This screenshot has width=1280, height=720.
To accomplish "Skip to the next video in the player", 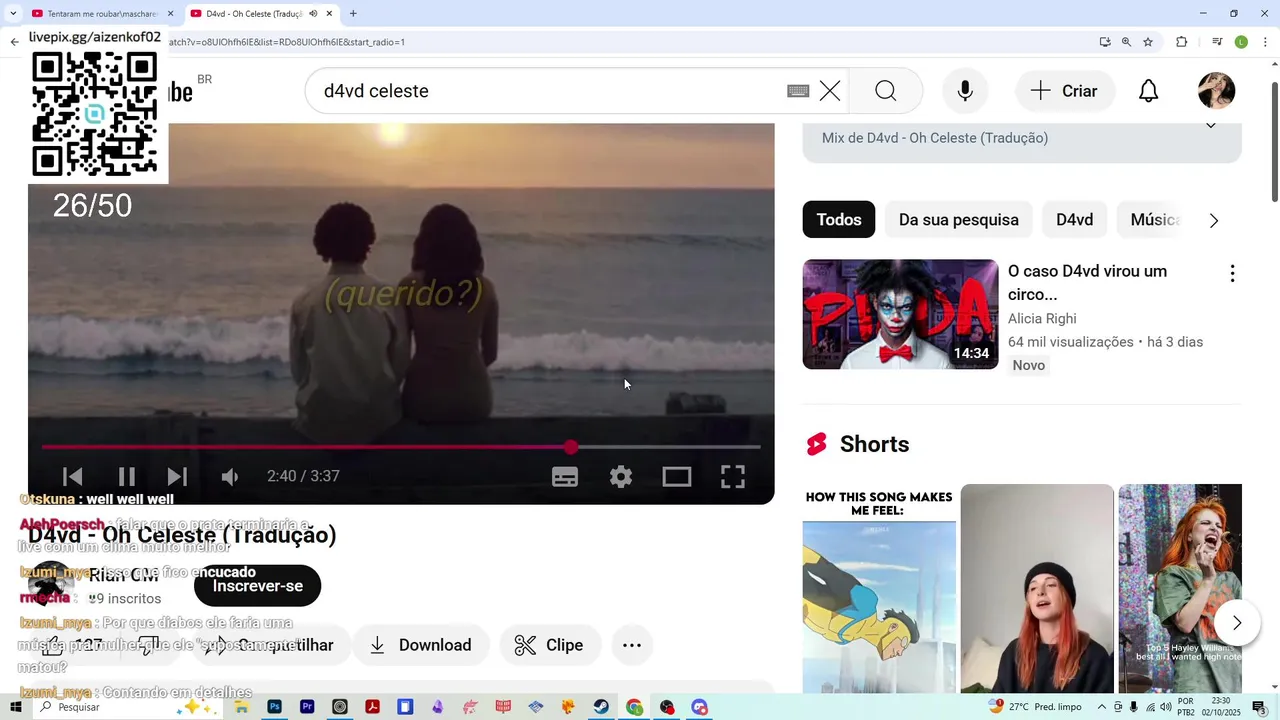I will [177, 477].
